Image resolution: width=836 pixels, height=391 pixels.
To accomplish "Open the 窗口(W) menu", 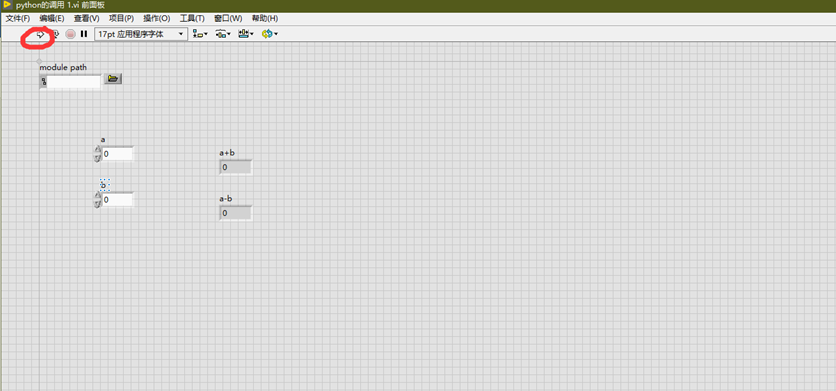I will [228, 19].
